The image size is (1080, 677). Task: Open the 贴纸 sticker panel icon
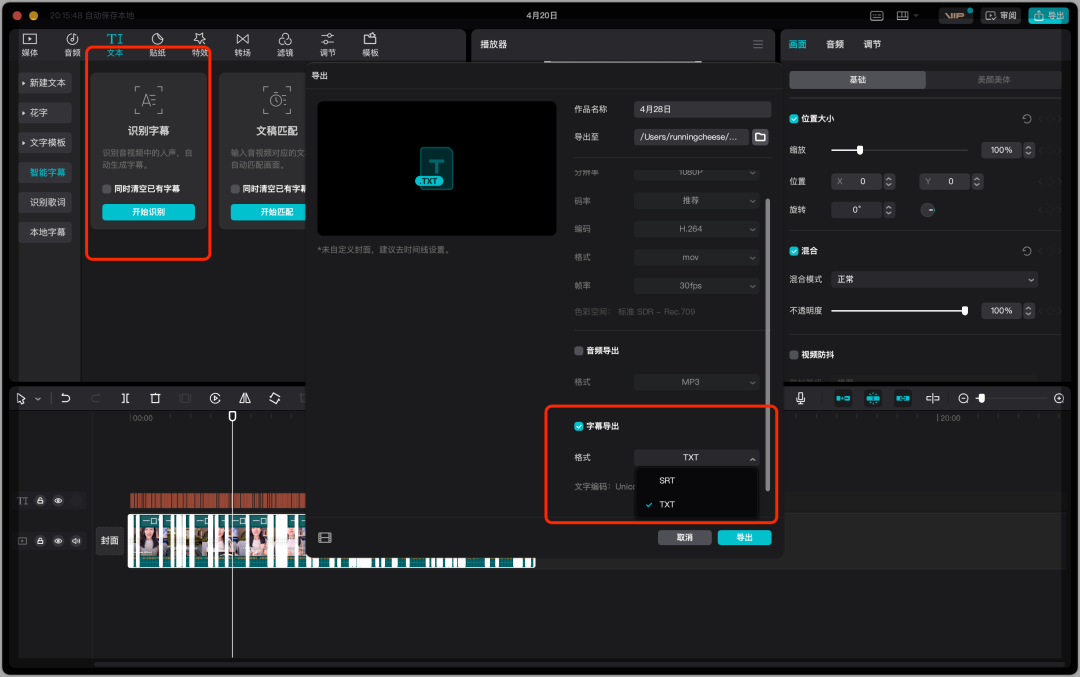[x=158, y=44]
